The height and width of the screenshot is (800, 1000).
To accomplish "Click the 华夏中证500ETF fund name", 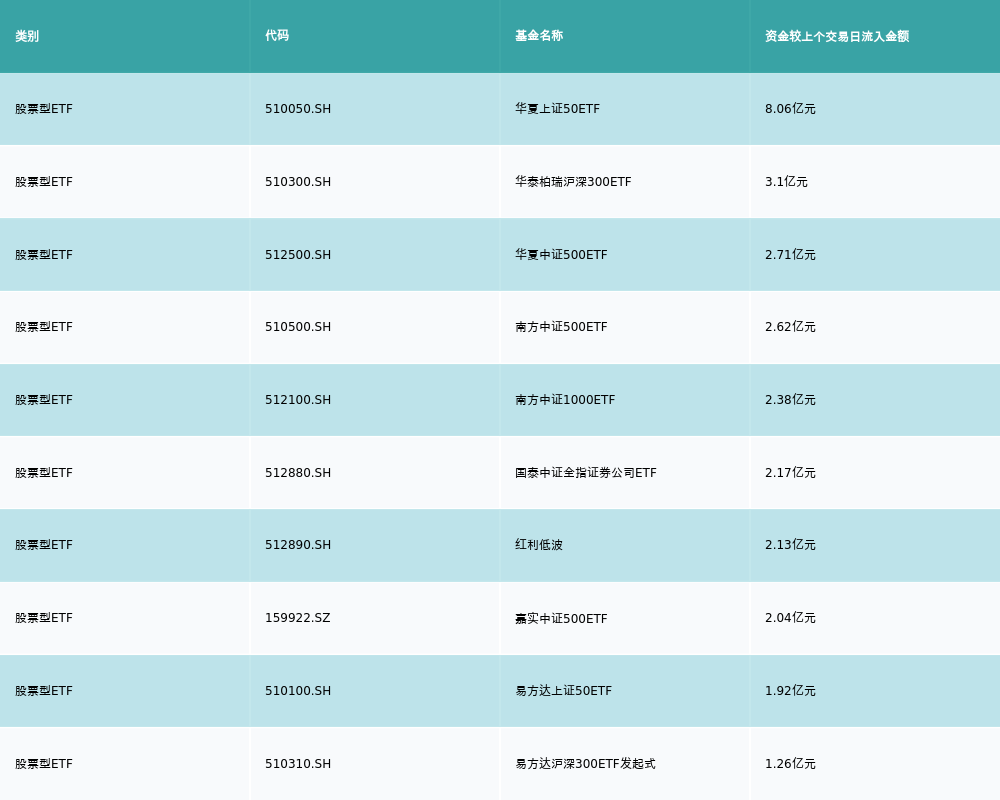I will pos(561,255).
